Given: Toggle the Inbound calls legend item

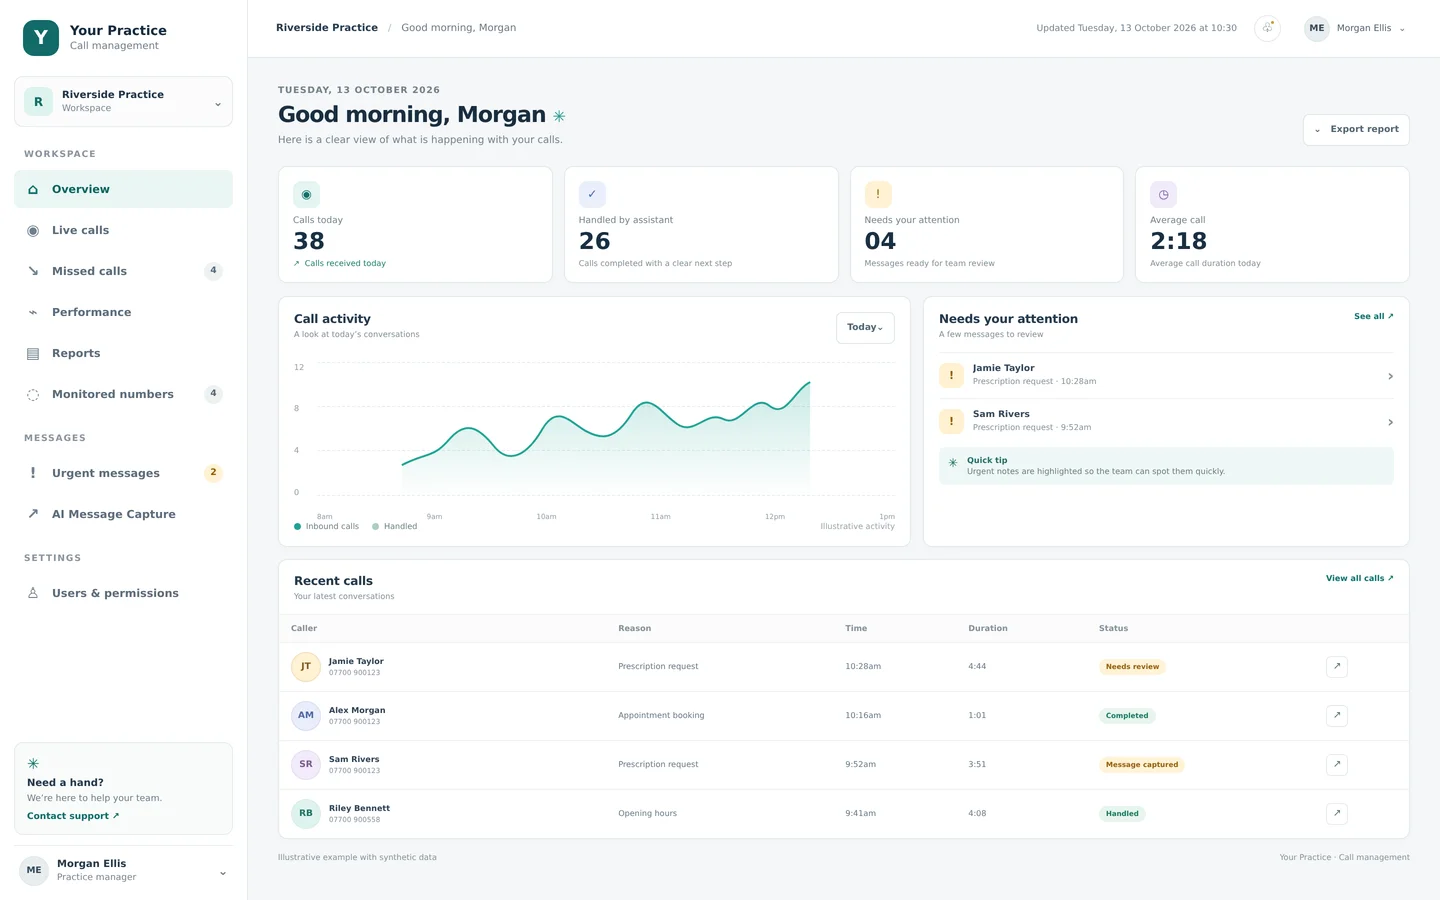Looking at the screenshot, I should pos(326,526).
